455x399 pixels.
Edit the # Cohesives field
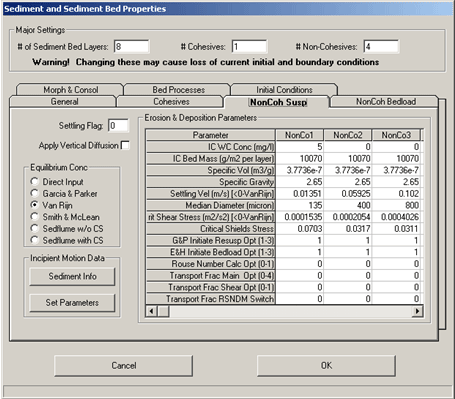pos(249,47)
